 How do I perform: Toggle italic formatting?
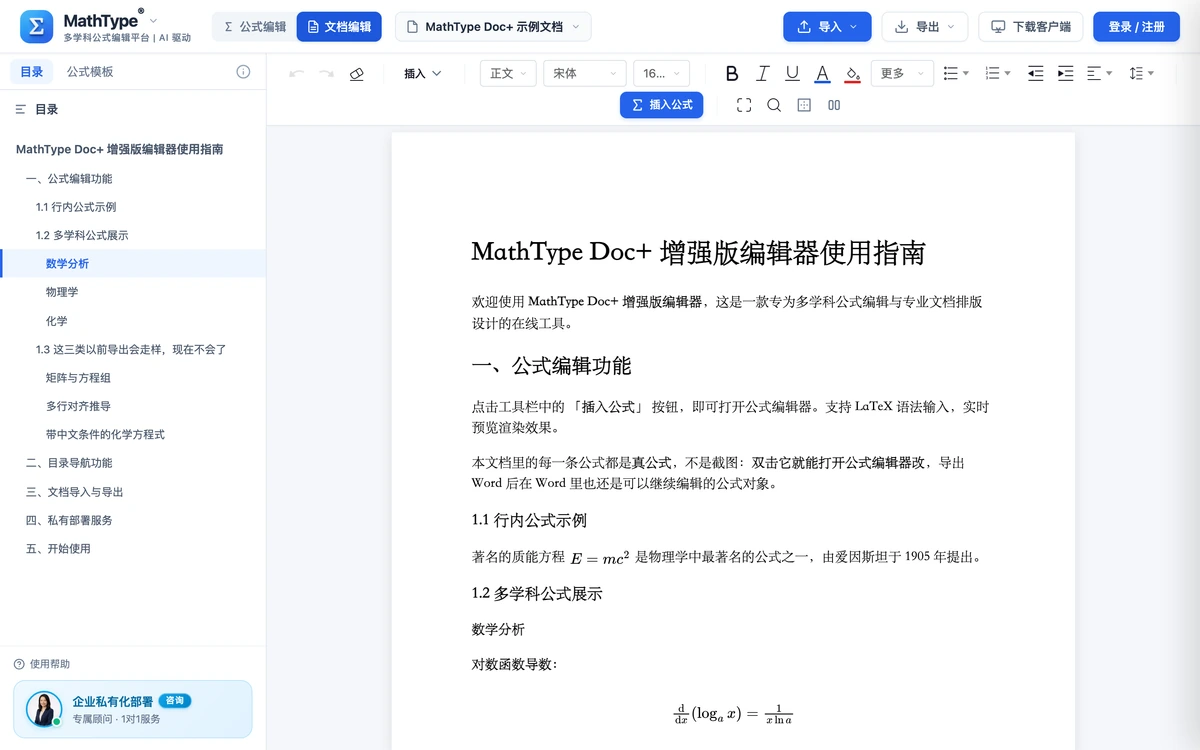click(x=762, y=74)
